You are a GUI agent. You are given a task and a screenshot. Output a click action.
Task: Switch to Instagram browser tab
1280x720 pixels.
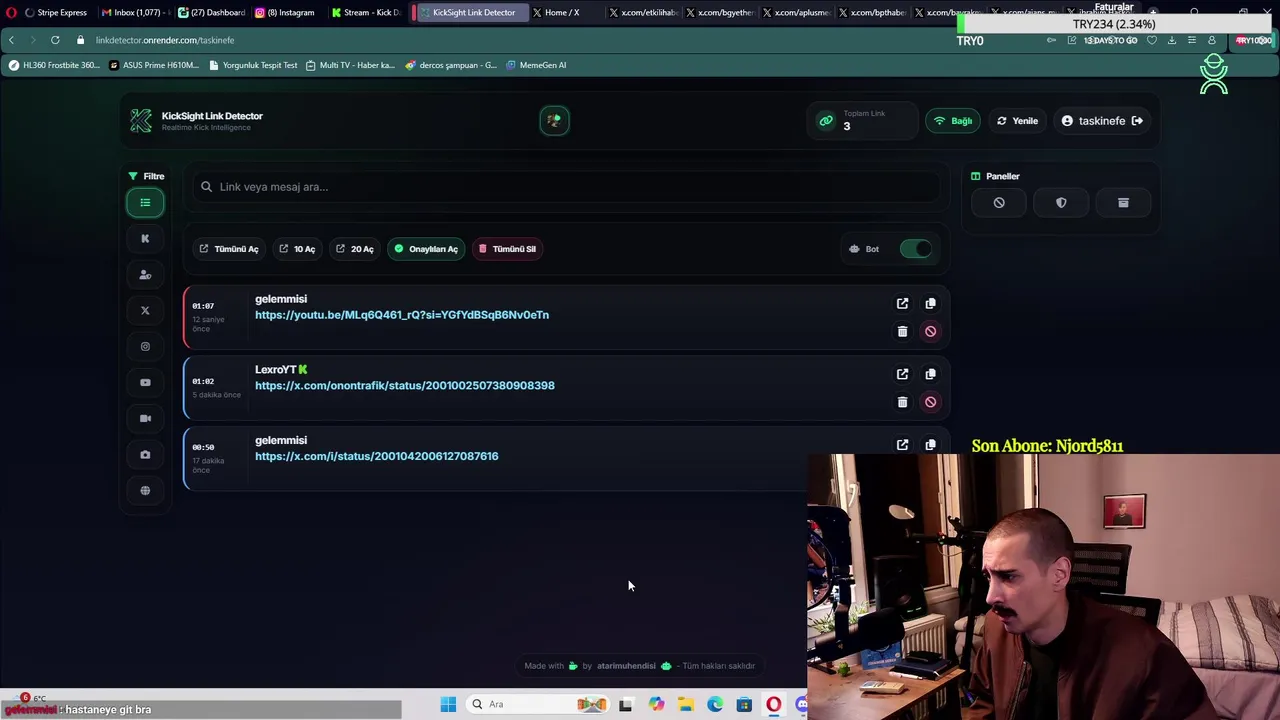[x=285, y=12]
